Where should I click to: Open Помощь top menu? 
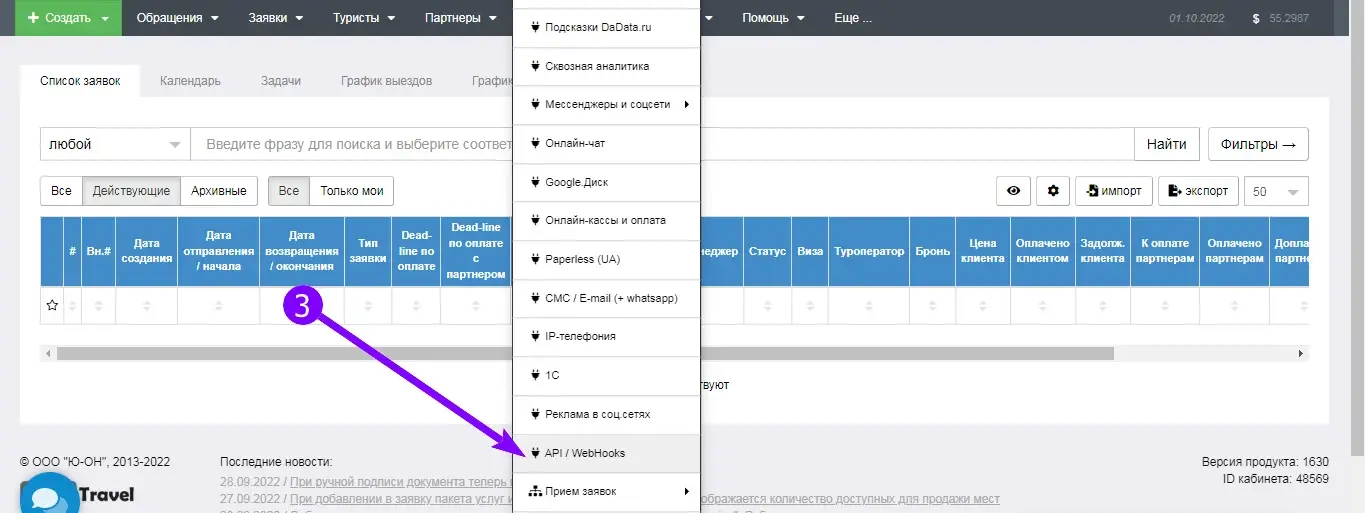pos(772,18)
